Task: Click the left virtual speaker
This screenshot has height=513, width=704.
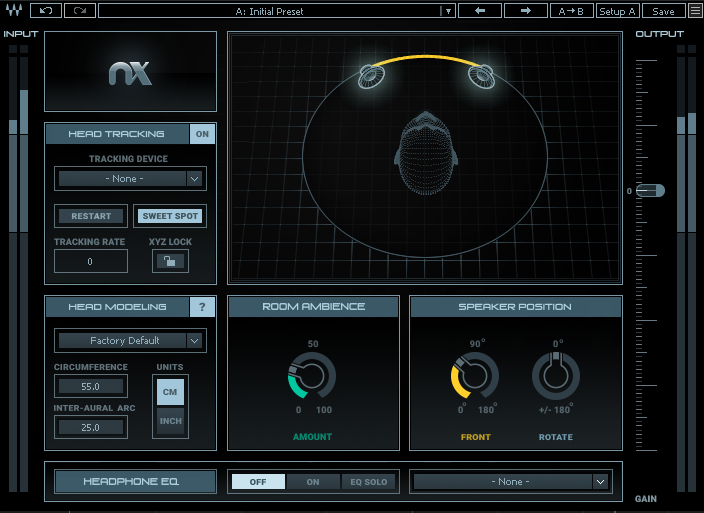Action: coord(371,76)
